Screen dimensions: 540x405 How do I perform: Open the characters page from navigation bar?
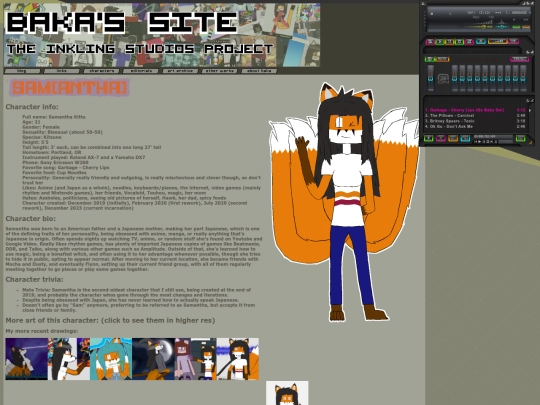click(x=101, y=71)
